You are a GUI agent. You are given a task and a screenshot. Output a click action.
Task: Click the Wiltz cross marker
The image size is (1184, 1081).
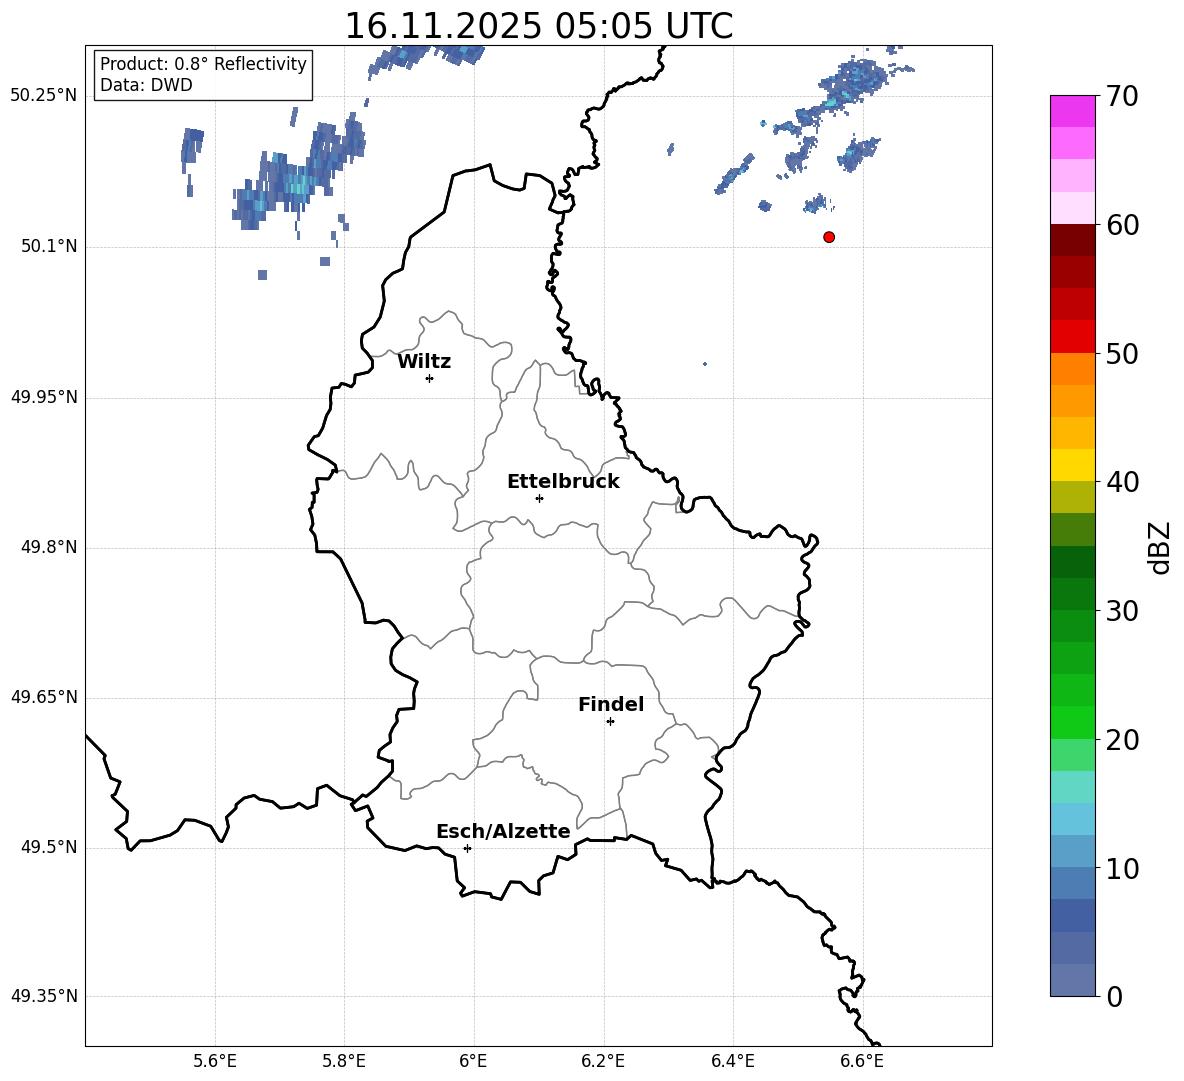click(x=430, y=378)
